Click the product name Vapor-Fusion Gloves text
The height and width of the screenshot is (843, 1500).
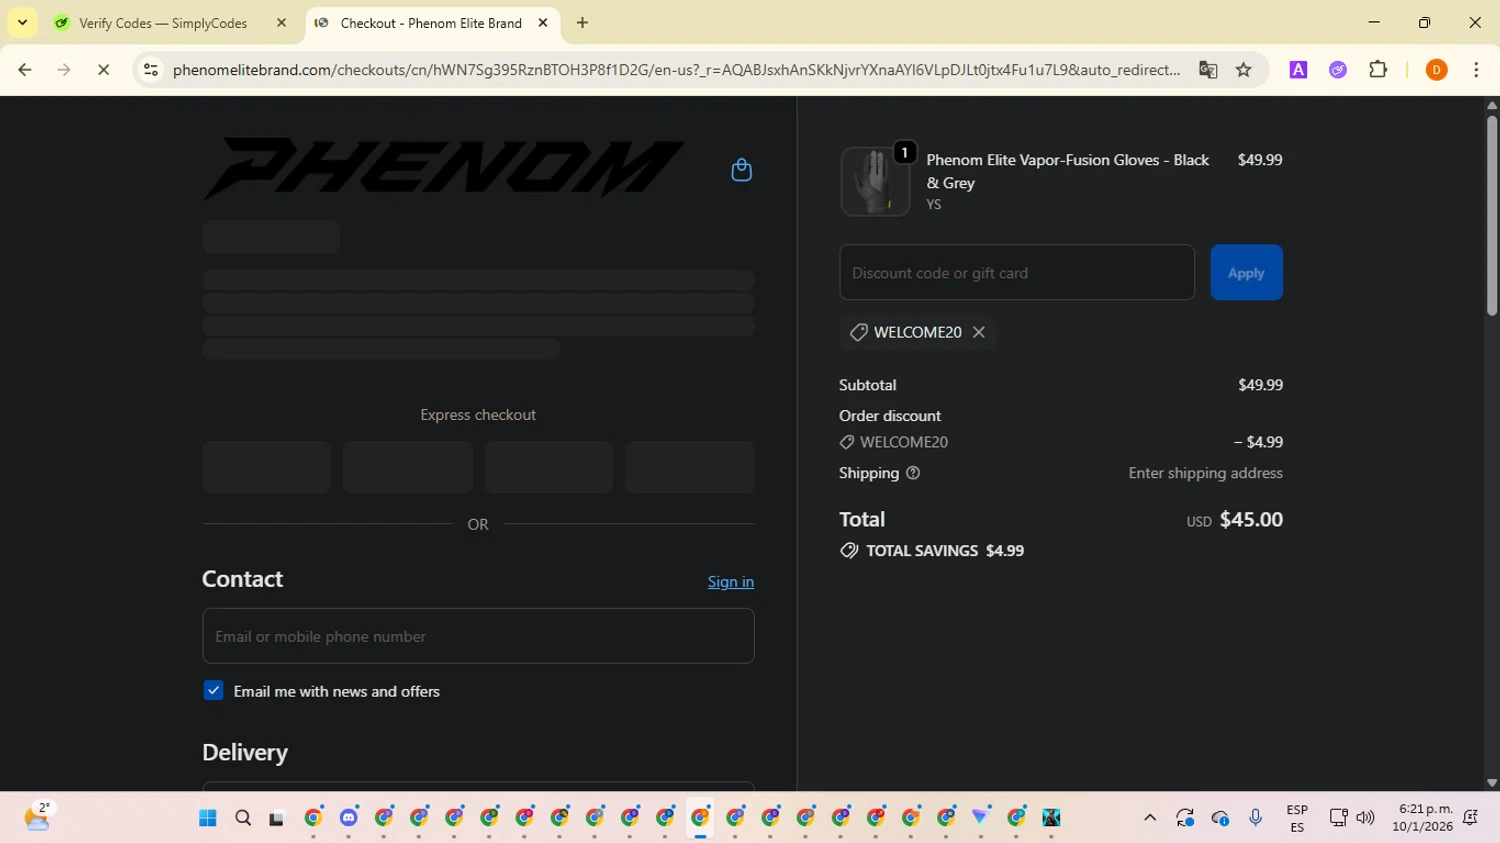pyautogui.click(x=1068, y=171)
